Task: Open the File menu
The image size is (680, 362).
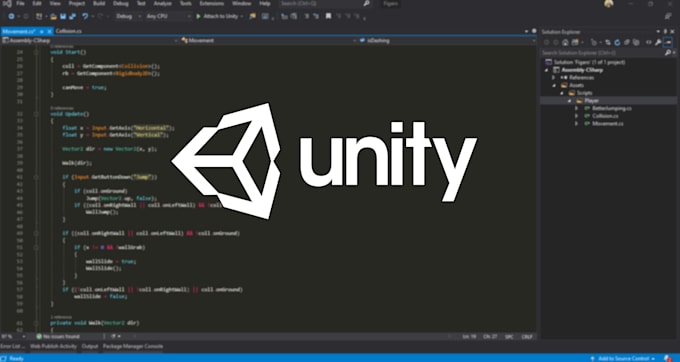Action: 20,3
